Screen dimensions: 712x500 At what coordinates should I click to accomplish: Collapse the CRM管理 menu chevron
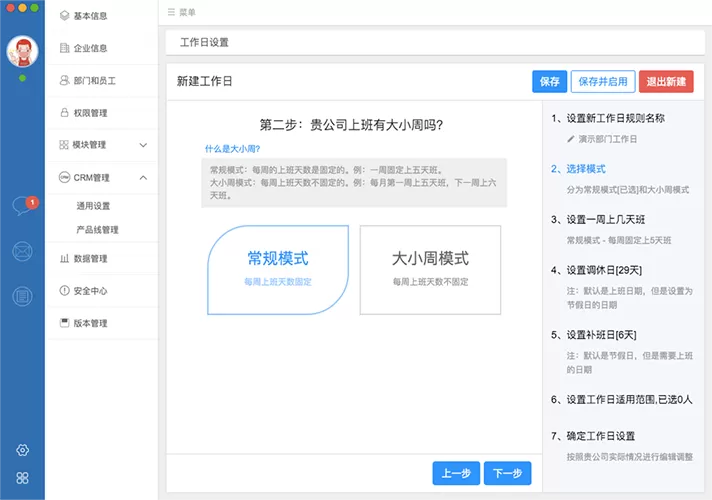point(143,178)
